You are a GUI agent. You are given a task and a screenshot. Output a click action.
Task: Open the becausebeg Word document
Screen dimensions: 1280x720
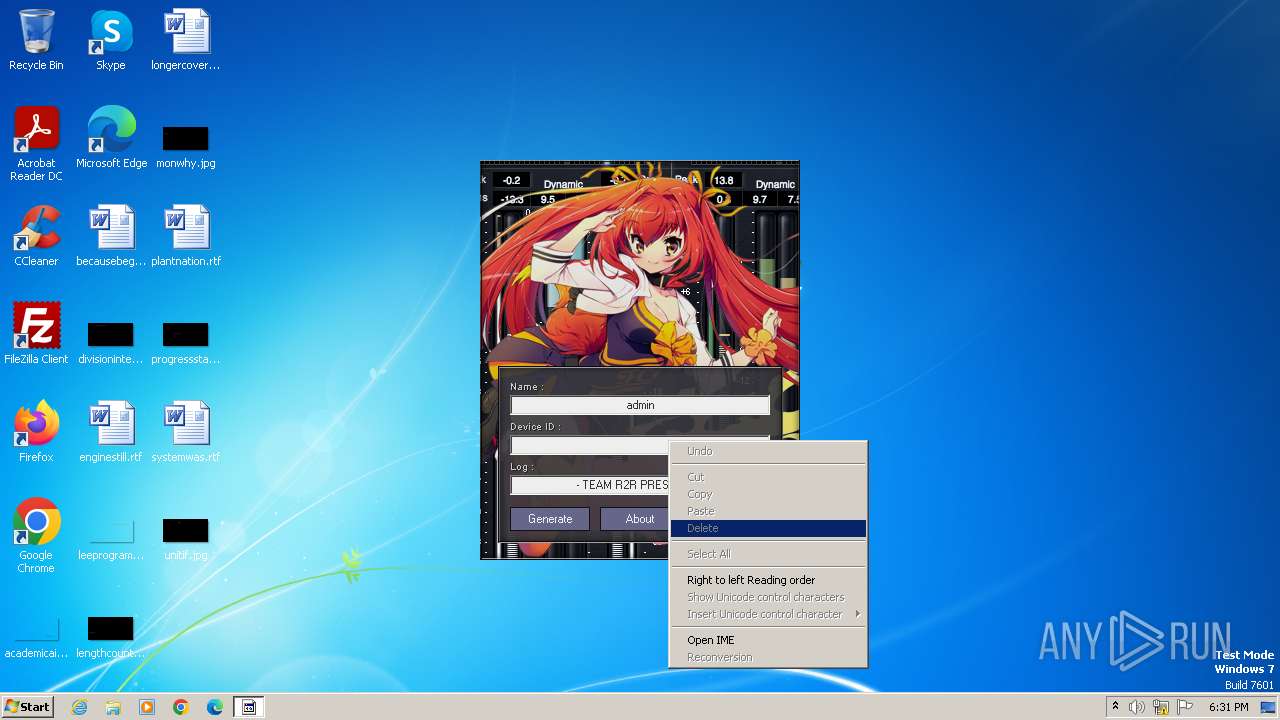click(x=111, y=236)
